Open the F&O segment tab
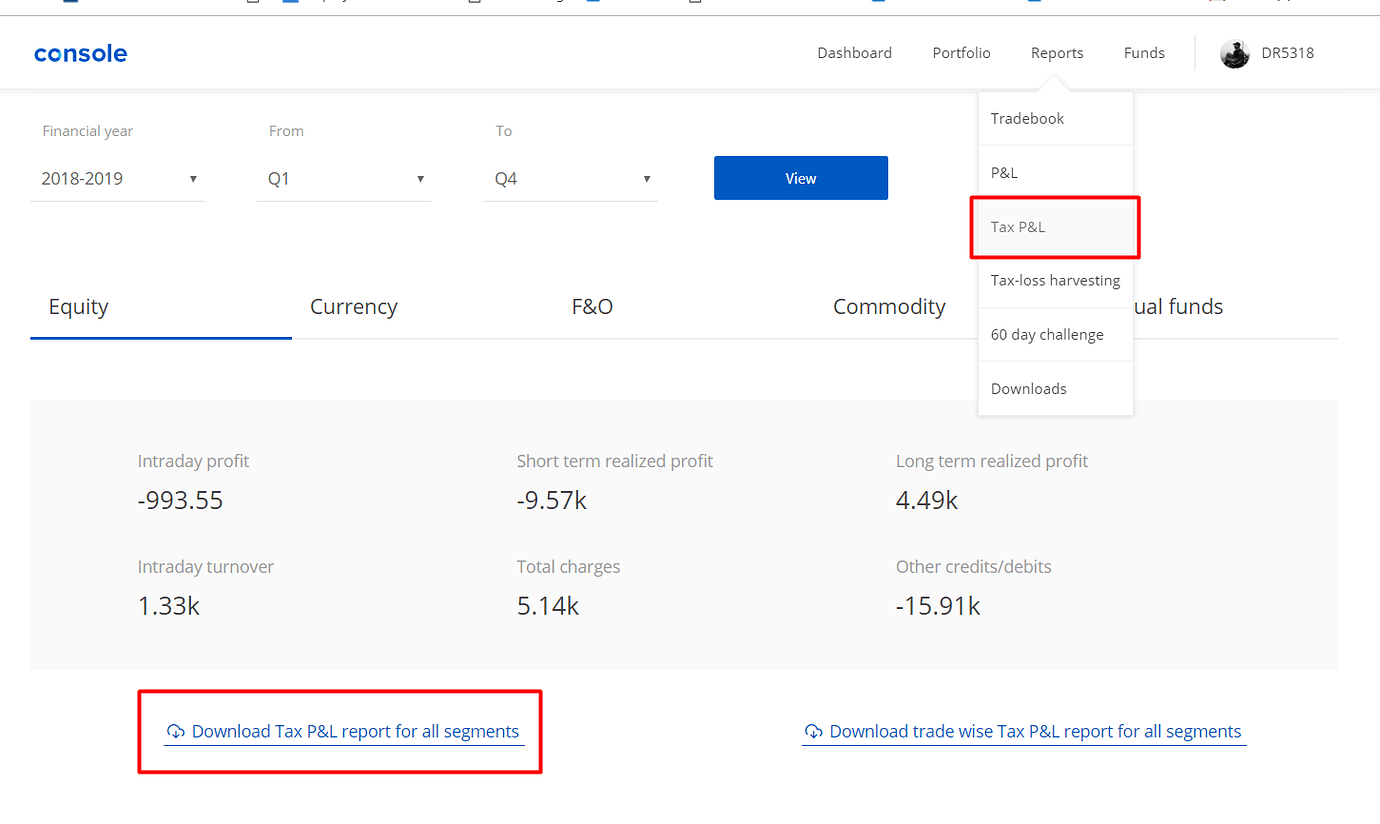 [x=591, y=306]
